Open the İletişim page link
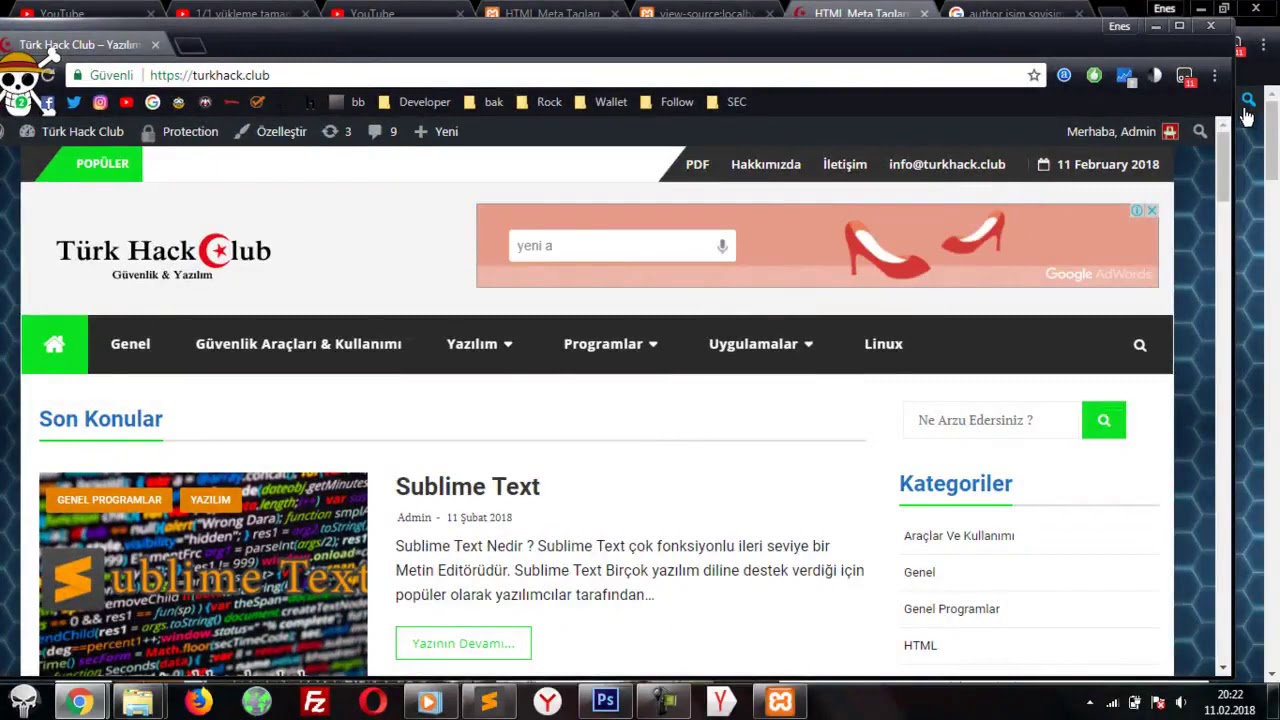This screenshot has height=720, width=1280. (x=845, y=164)
